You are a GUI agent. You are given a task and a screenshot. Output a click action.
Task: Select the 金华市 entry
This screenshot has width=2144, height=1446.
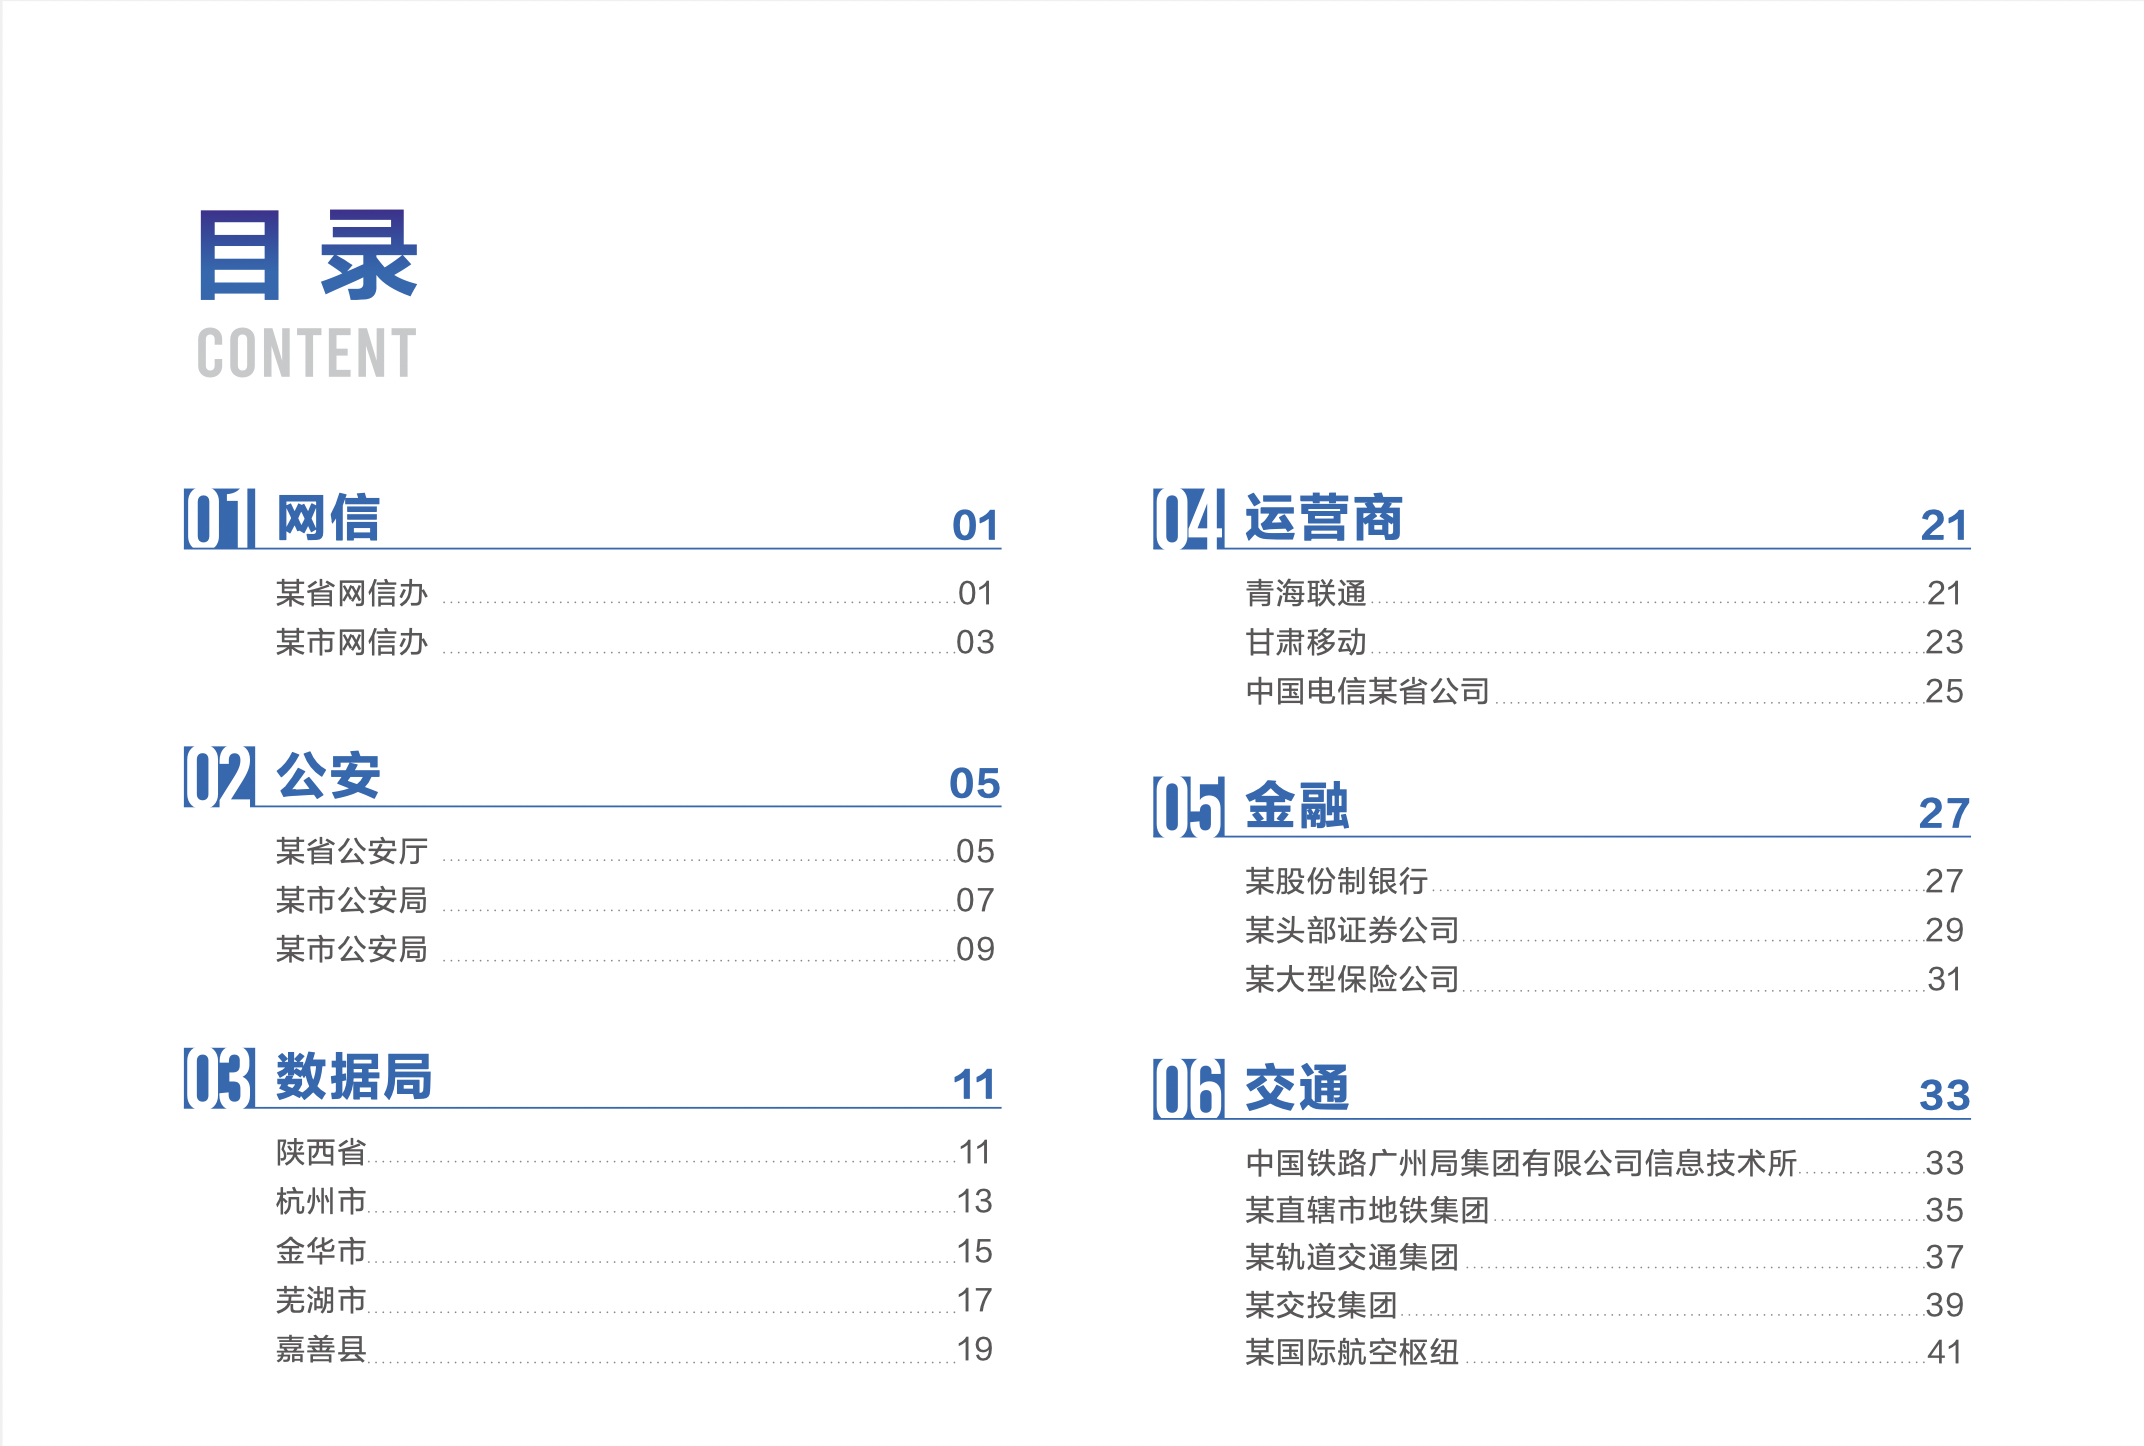tap(320, 1250)
